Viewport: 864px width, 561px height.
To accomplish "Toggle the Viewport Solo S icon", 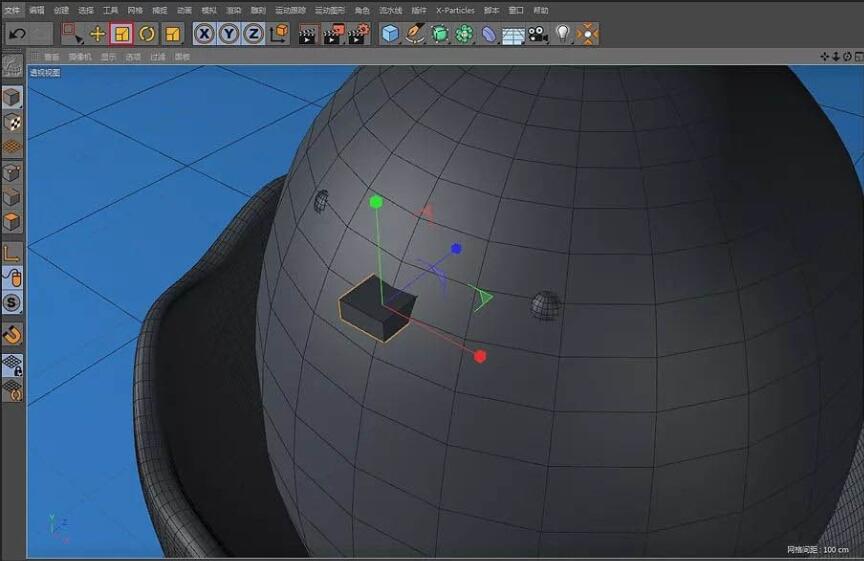I will pos(12,303).
